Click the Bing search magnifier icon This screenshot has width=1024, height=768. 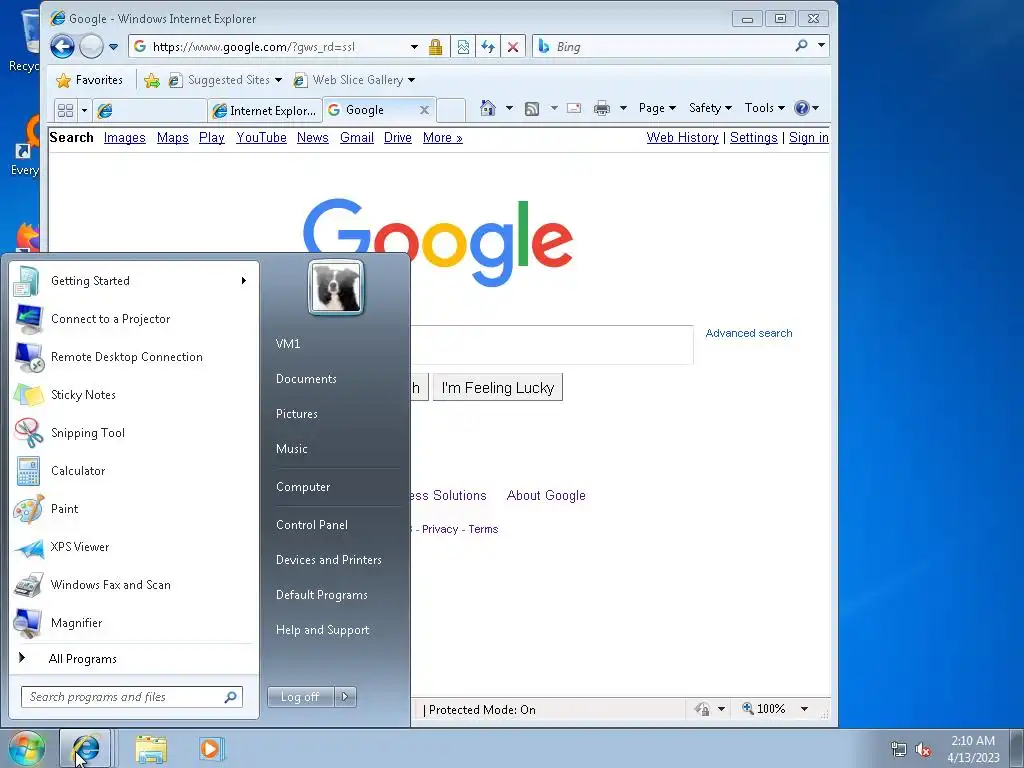[x=801, y=46]
